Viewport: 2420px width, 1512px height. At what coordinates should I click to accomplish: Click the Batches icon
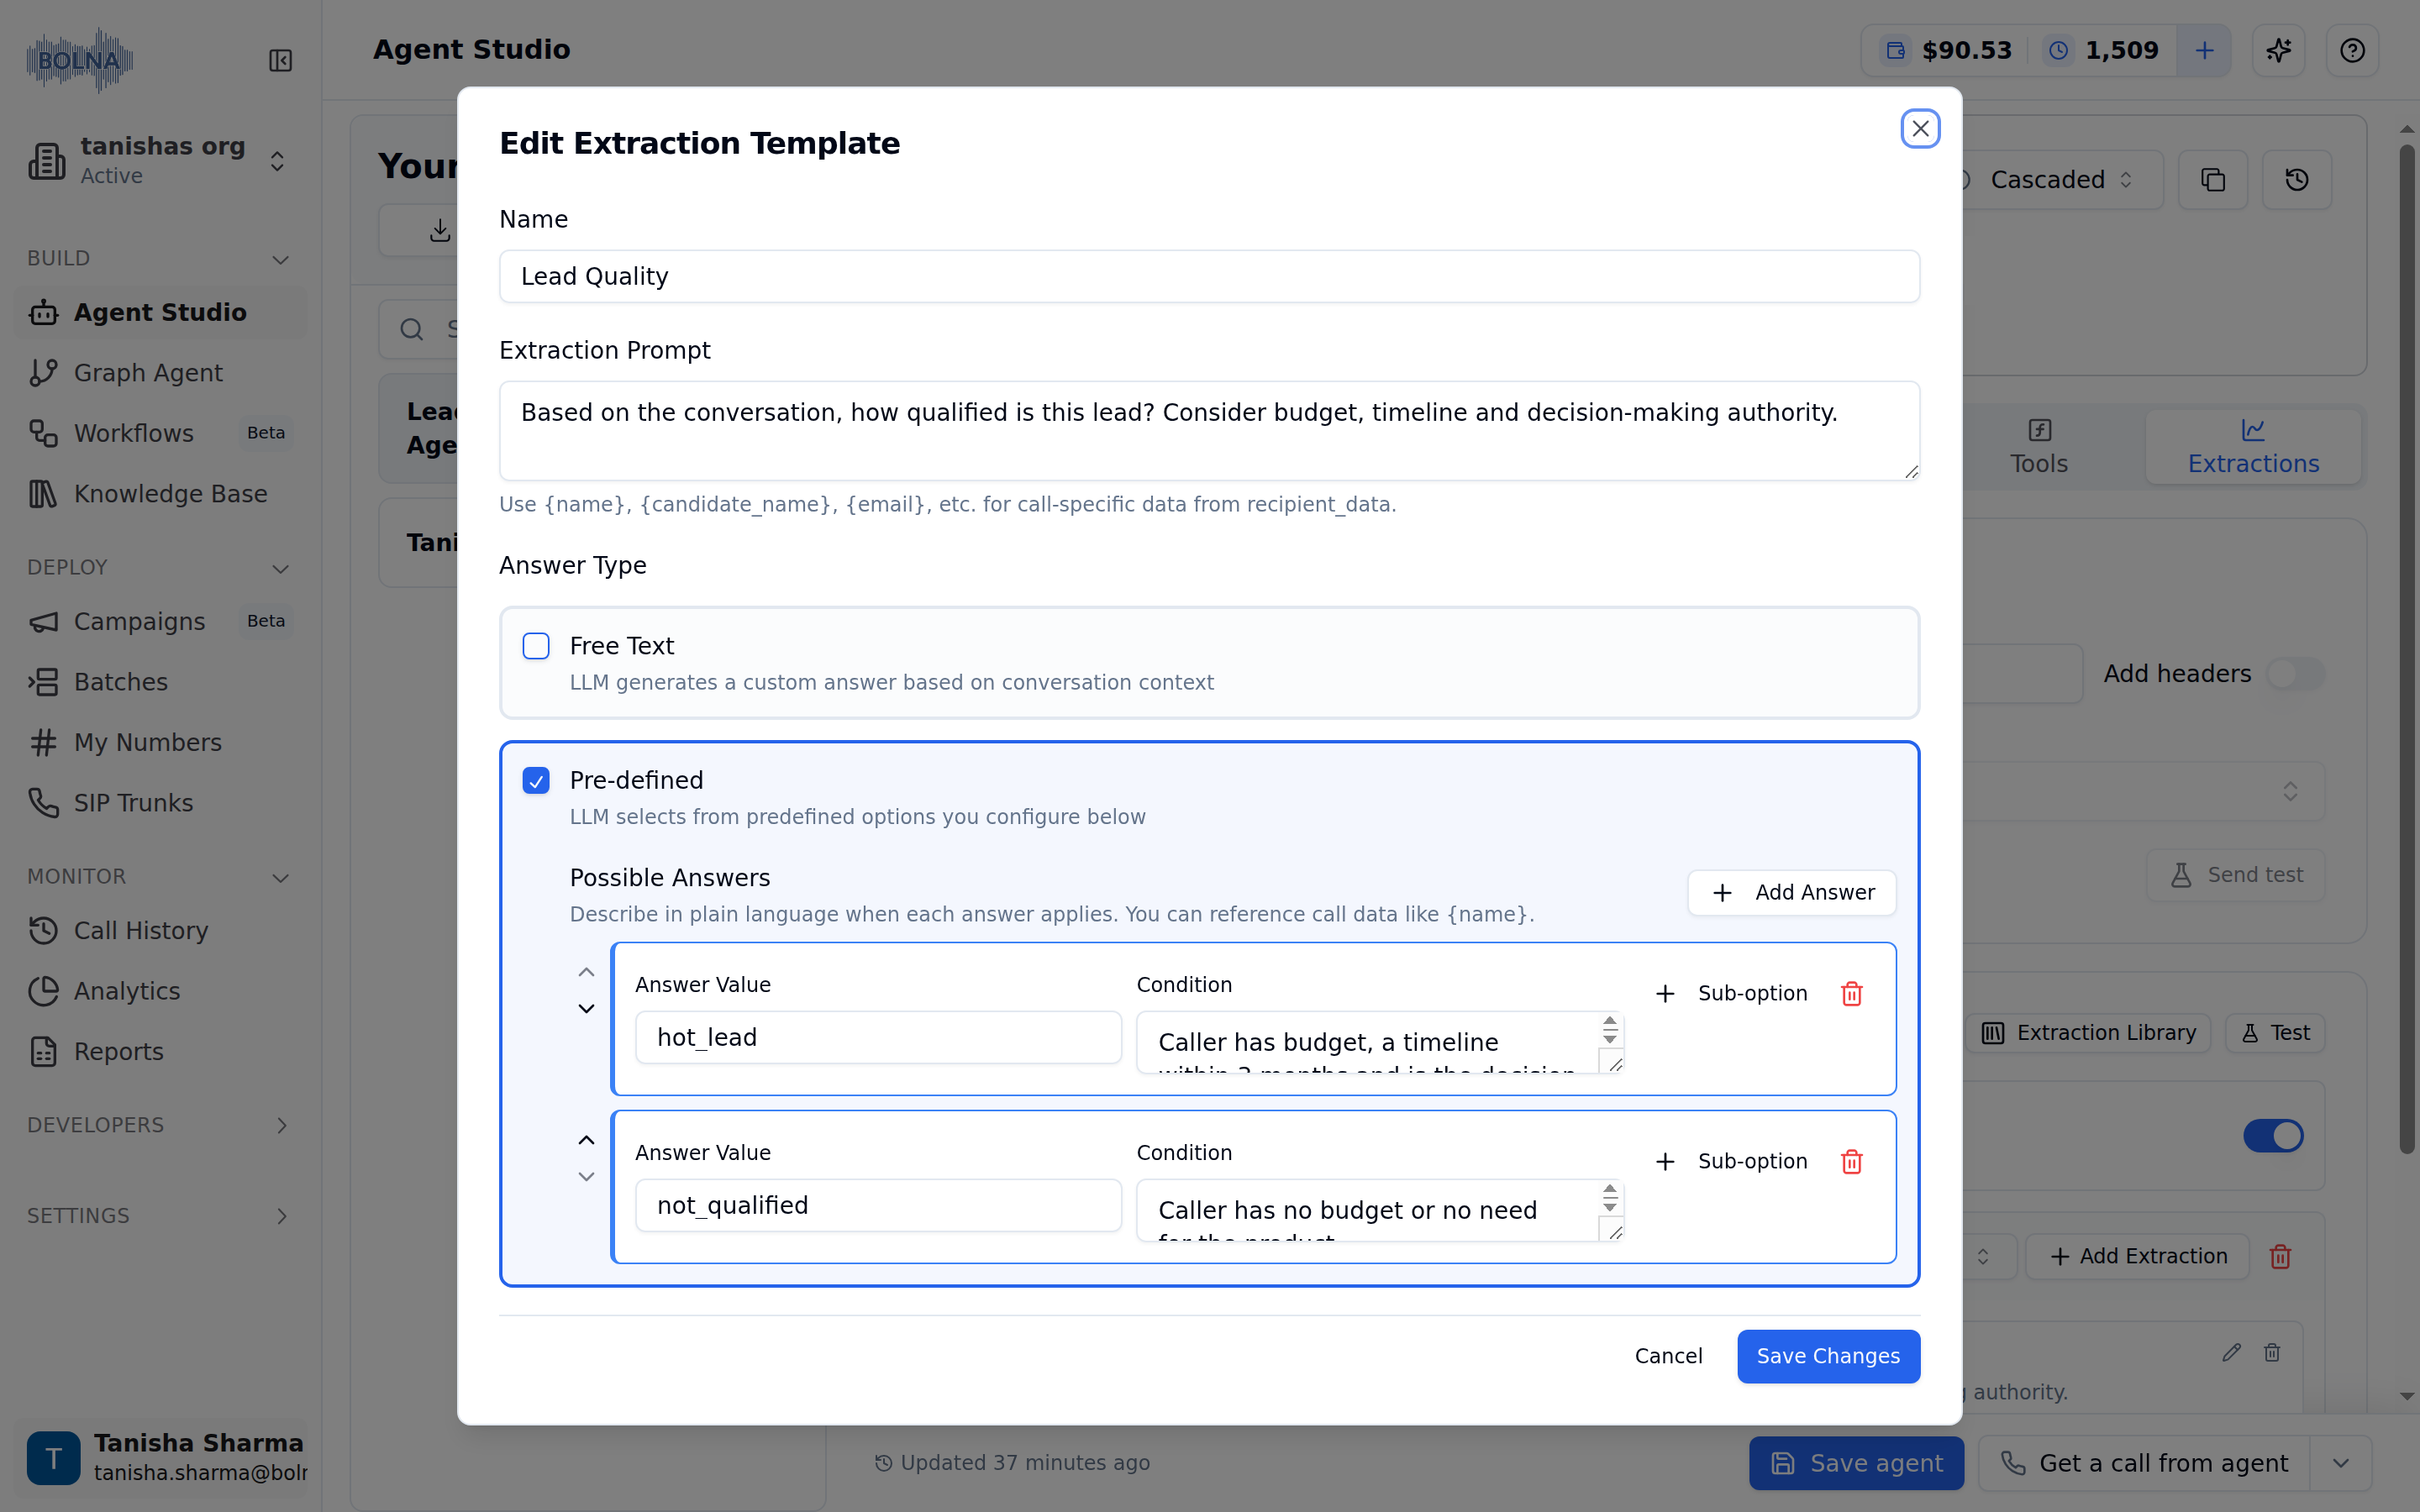coord(43,682)
